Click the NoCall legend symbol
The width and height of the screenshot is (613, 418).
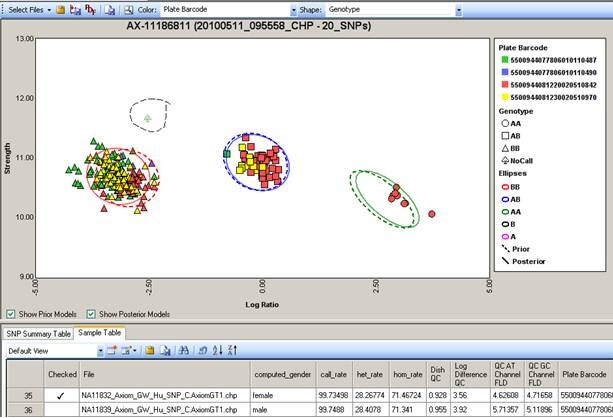tap(505, 160)
